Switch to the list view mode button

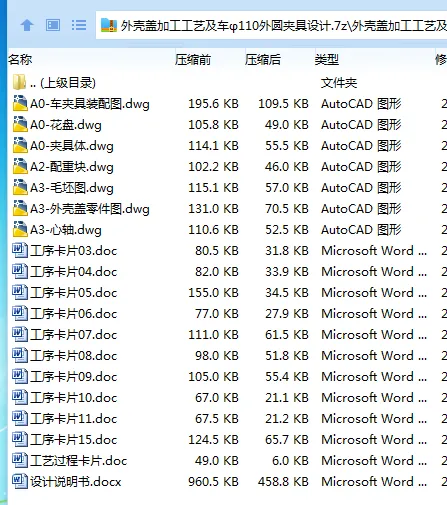(79, 25)
